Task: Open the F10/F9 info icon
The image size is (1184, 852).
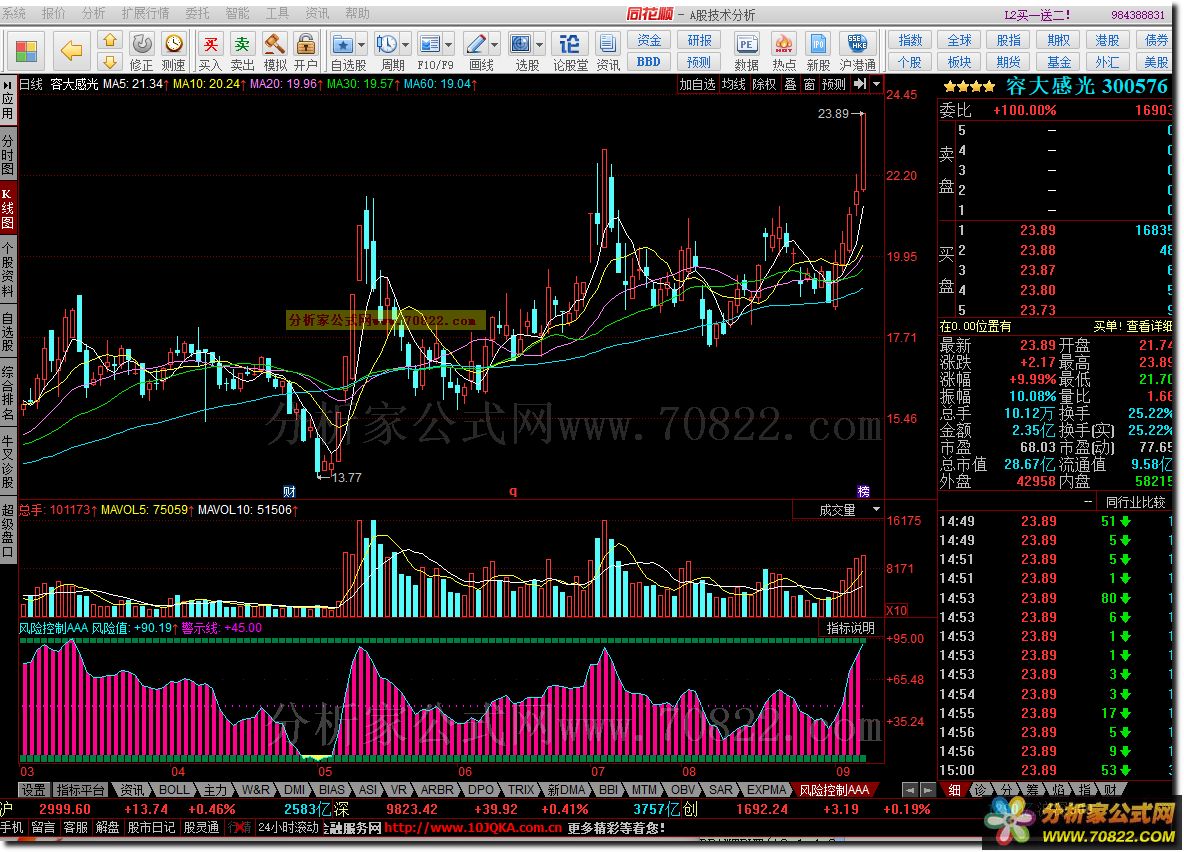Action: point(430,44)
